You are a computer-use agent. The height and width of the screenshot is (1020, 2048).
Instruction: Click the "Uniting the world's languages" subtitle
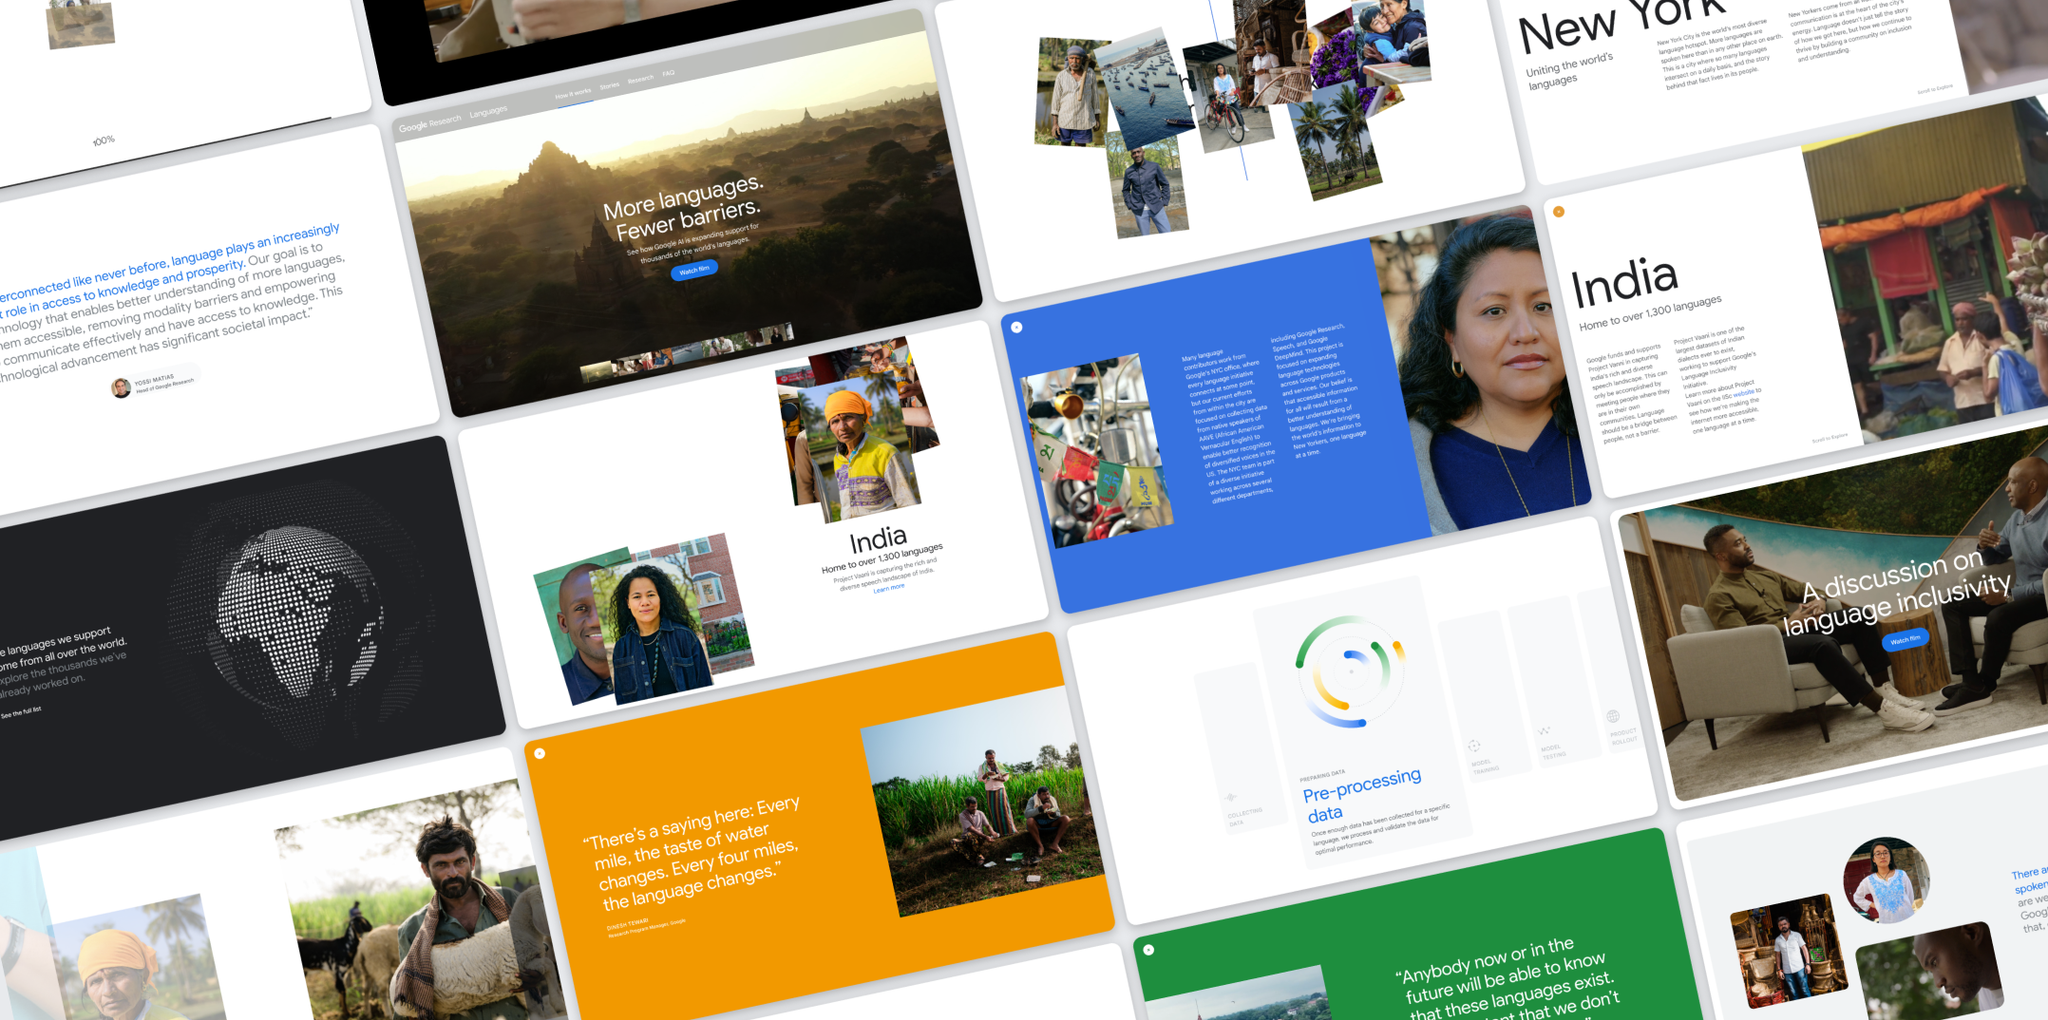1571,73
